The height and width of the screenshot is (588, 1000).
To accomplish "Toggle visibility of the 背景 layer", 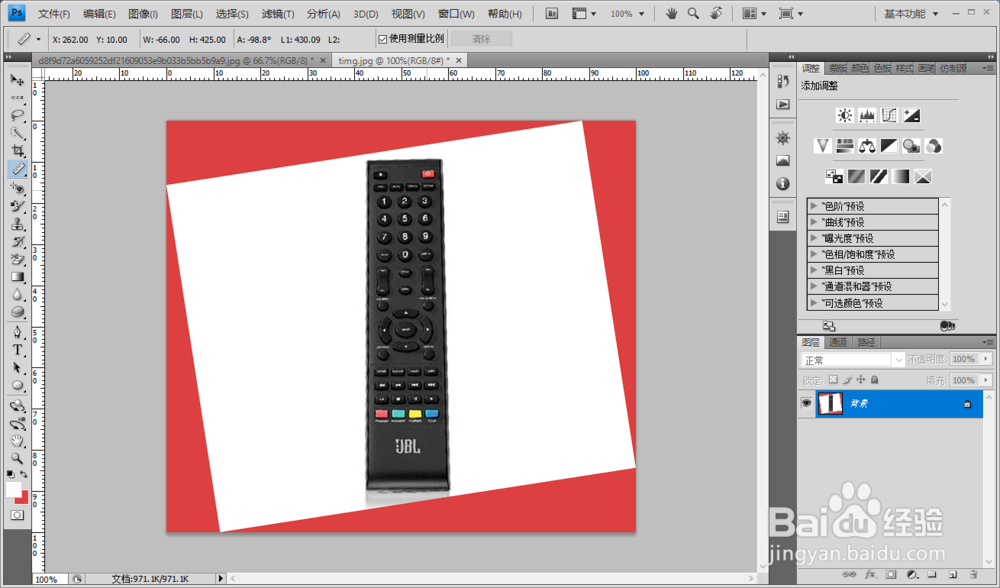I will tap(806, 403).
